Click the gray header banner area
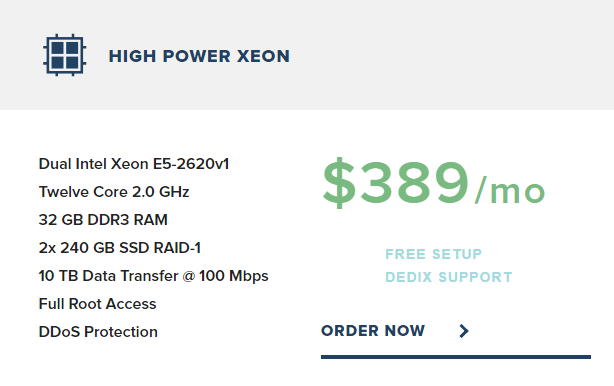 point(307,55)
